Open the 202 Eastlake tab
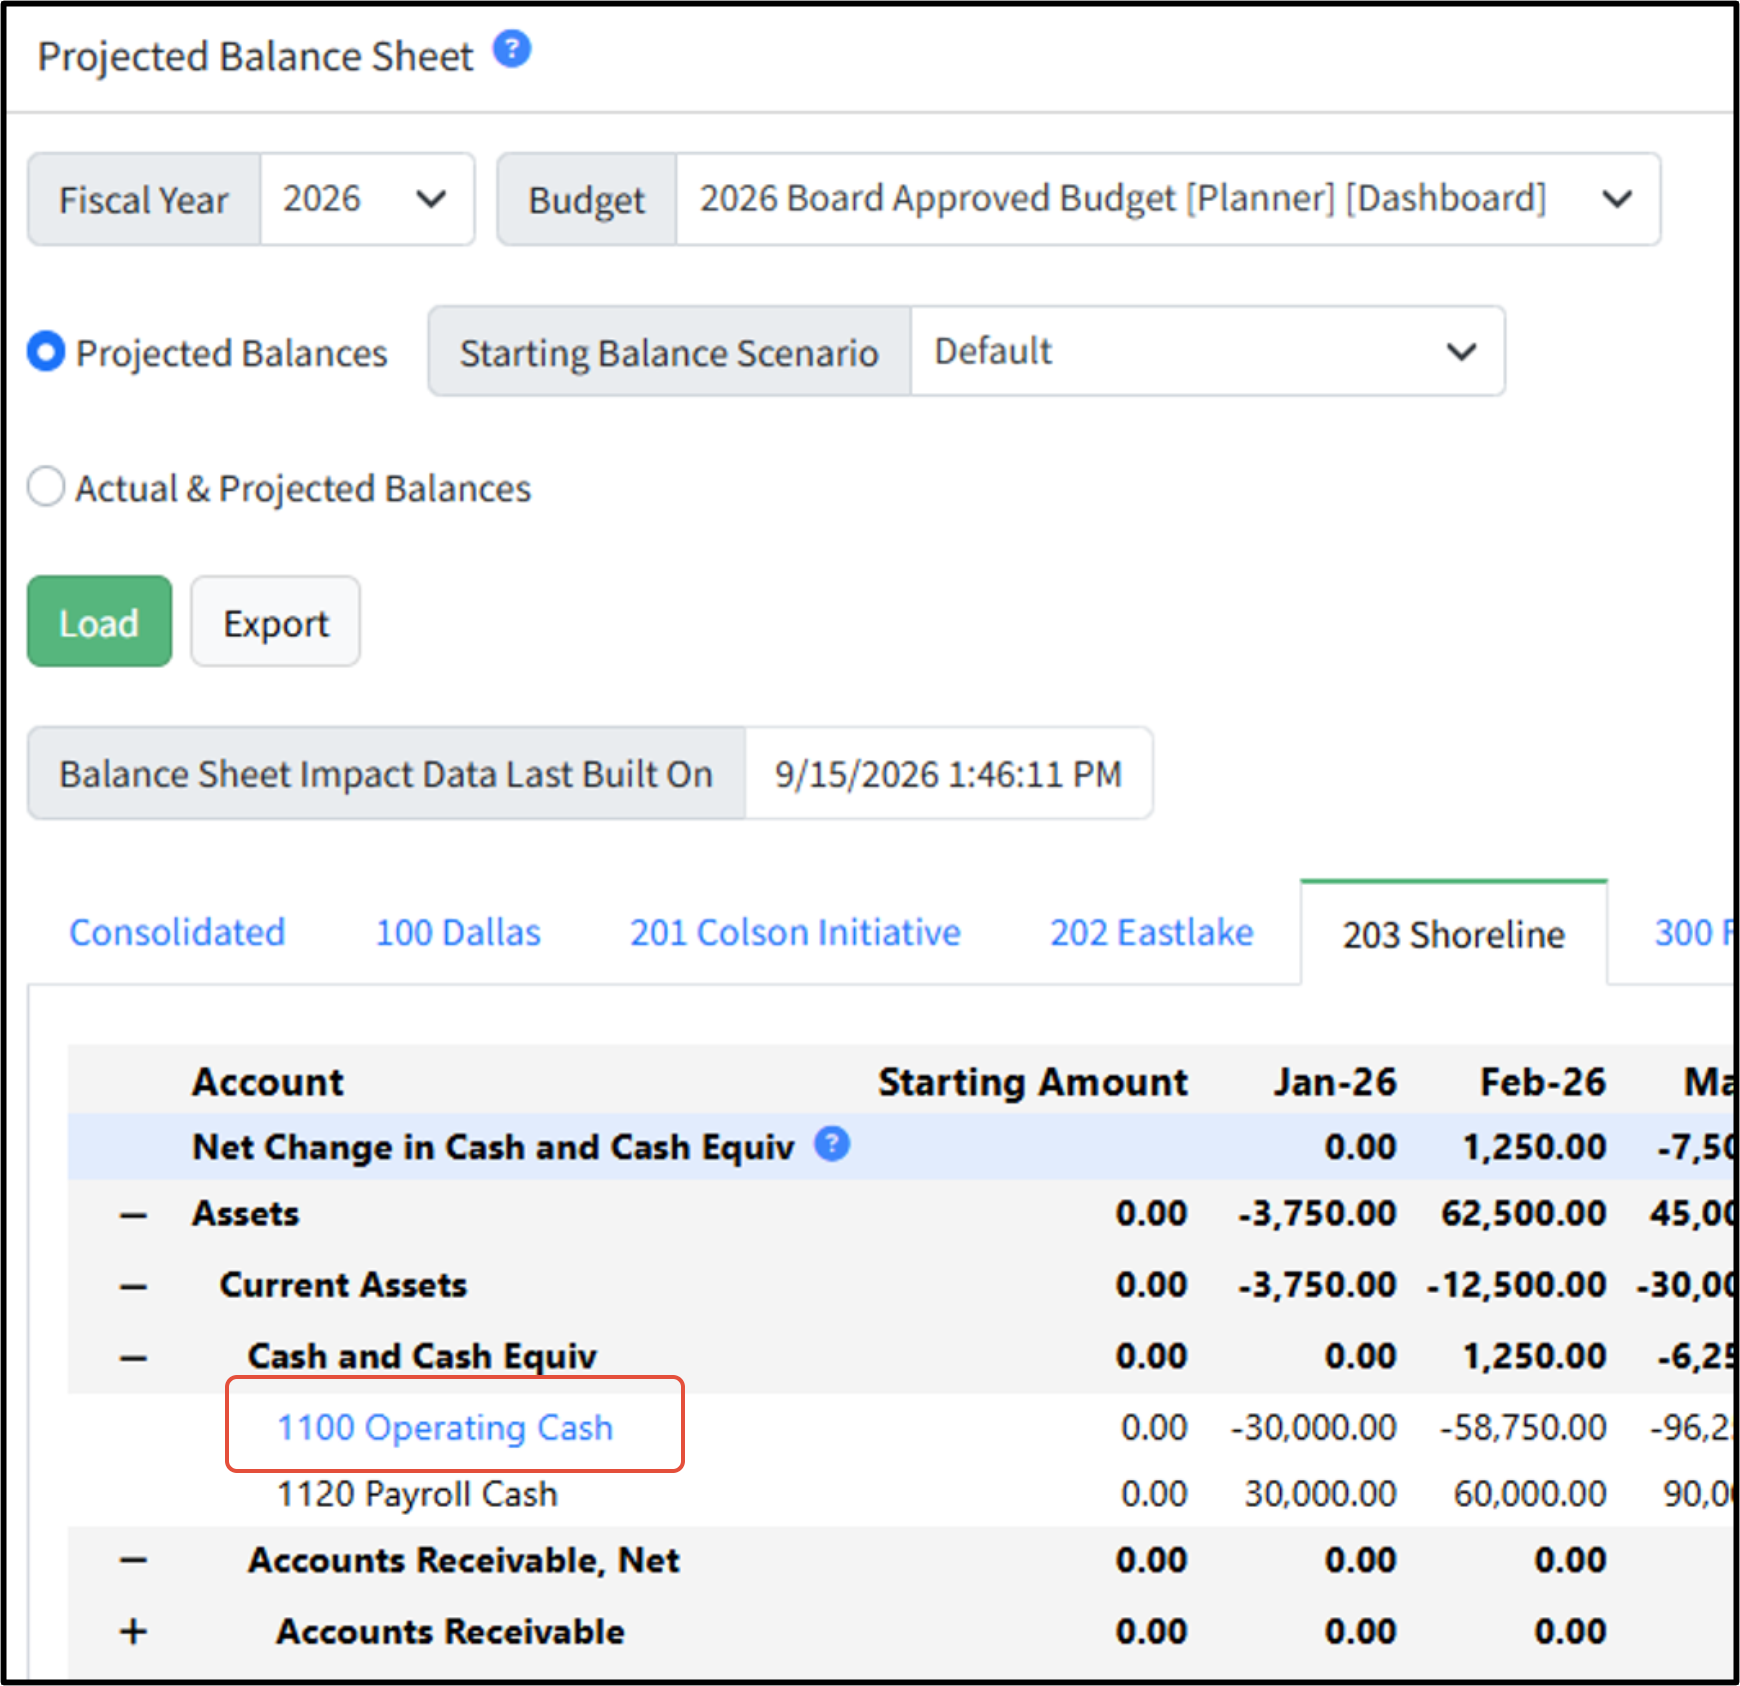This screenshot has height=1686, width=1740. pos(1151,932)
